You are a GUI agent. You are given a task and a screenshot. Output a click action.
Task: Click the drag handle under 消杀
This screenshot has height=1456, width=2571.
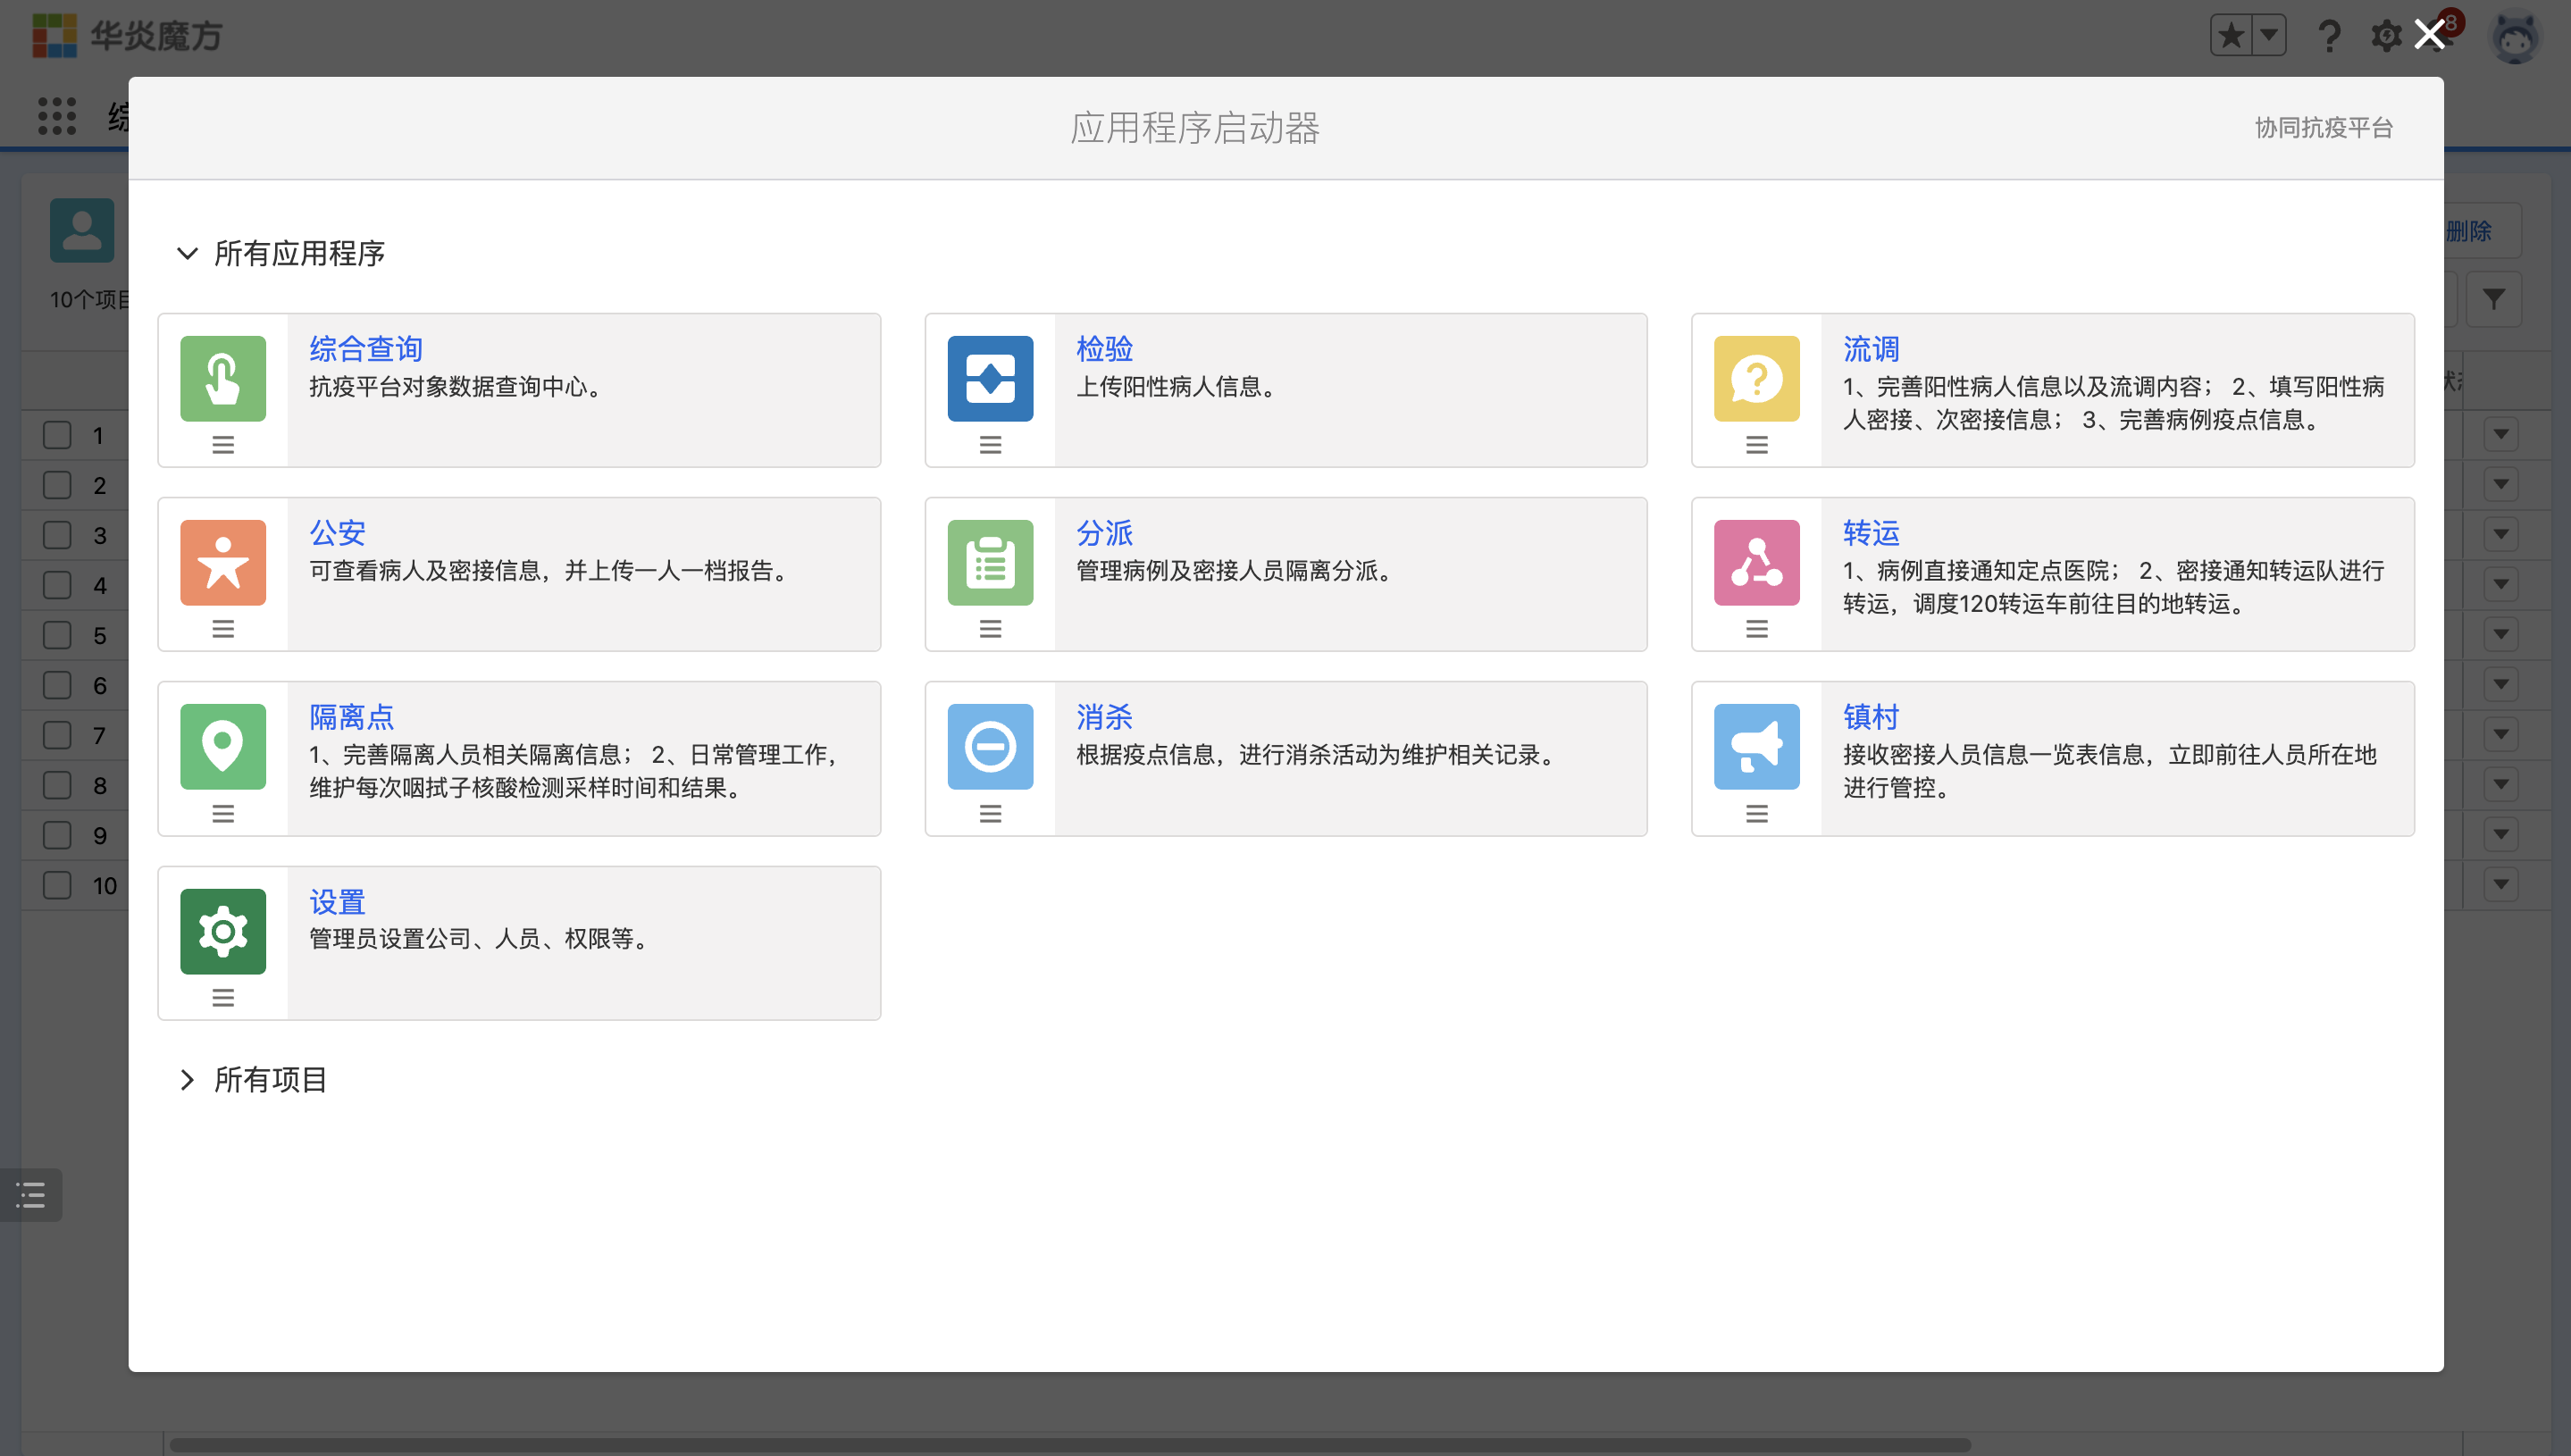990,814
